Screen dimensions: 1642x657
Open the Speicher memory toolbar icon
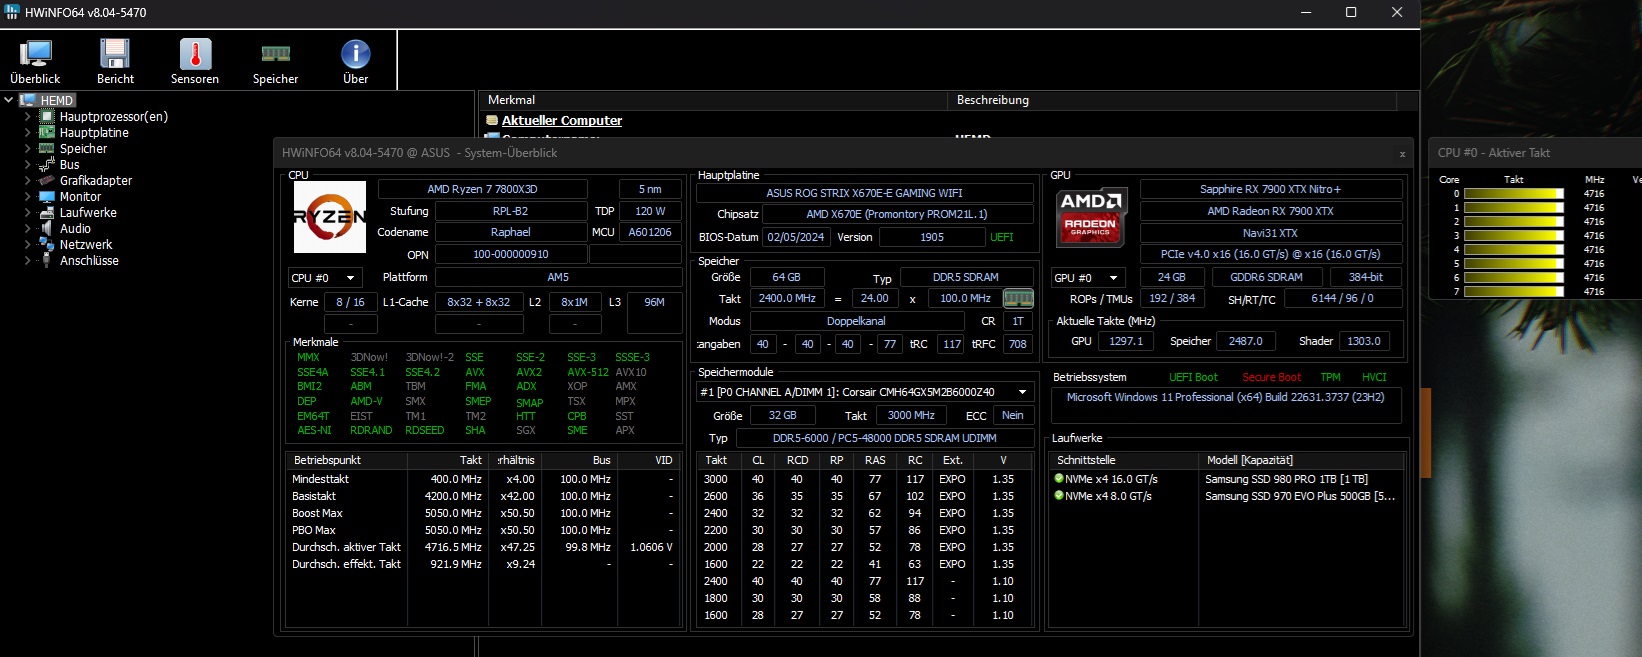(275, 61)
